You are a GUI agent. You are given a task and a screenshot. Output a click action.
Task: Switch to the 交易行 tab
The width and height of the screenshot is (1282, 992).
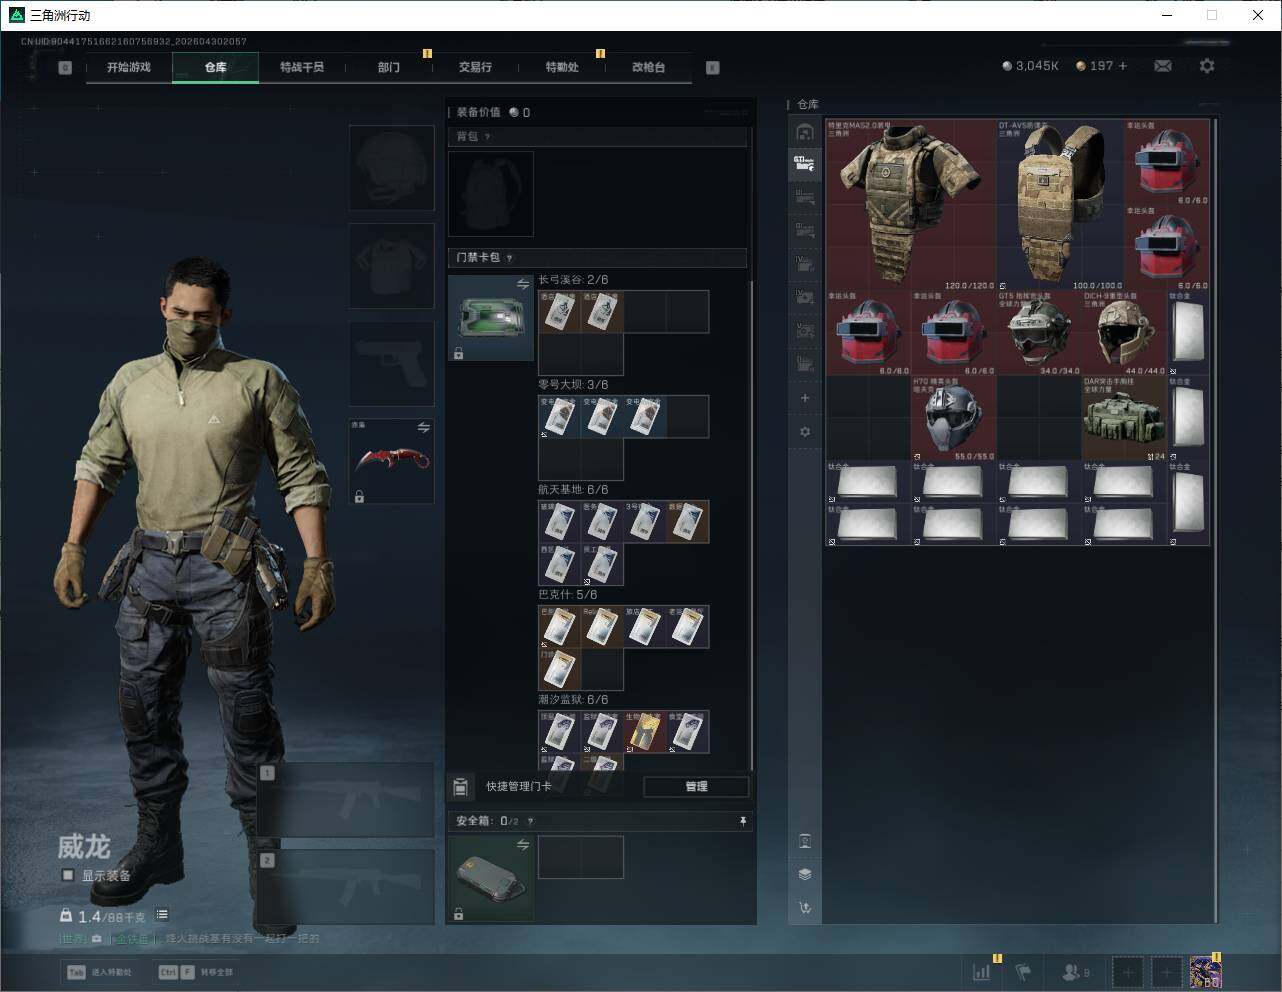click(475, 67)
